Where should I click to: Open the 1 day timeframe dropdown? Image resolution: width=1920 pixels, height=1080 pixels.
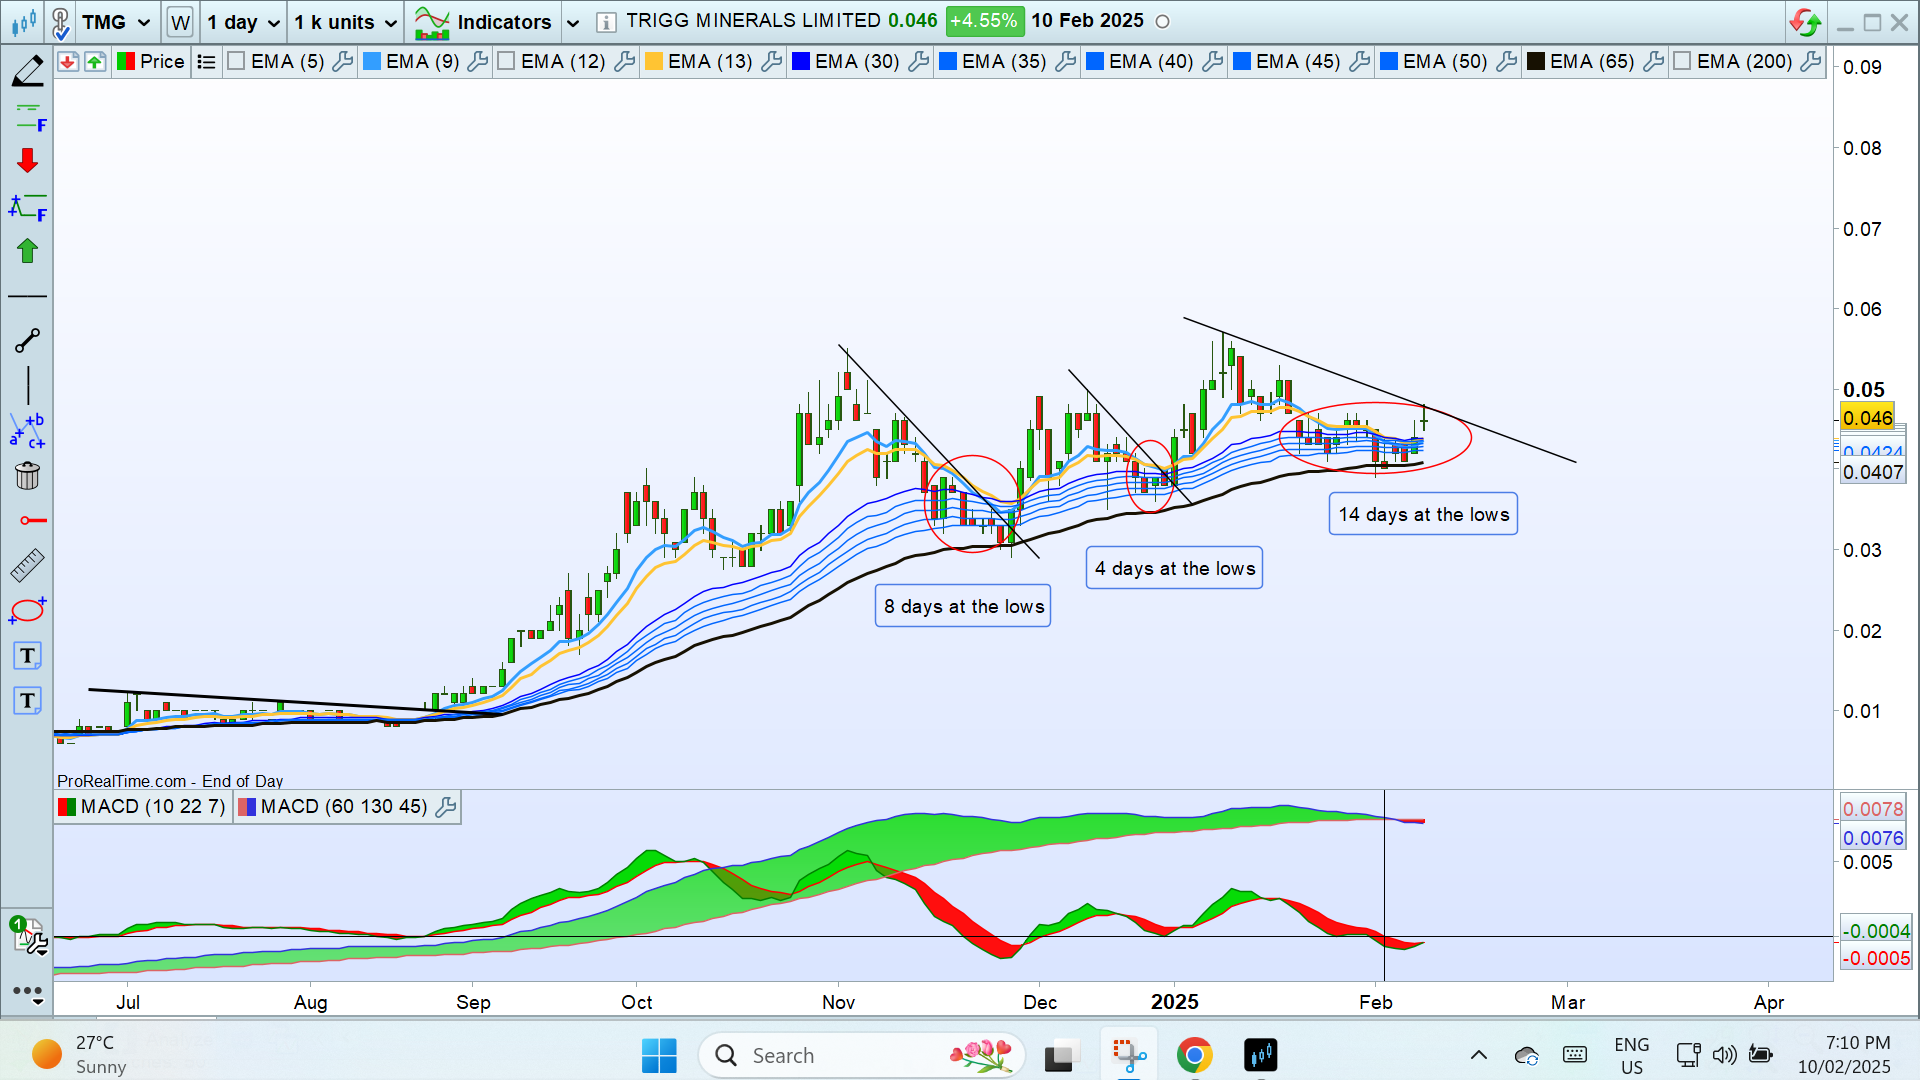pos(243,22)
